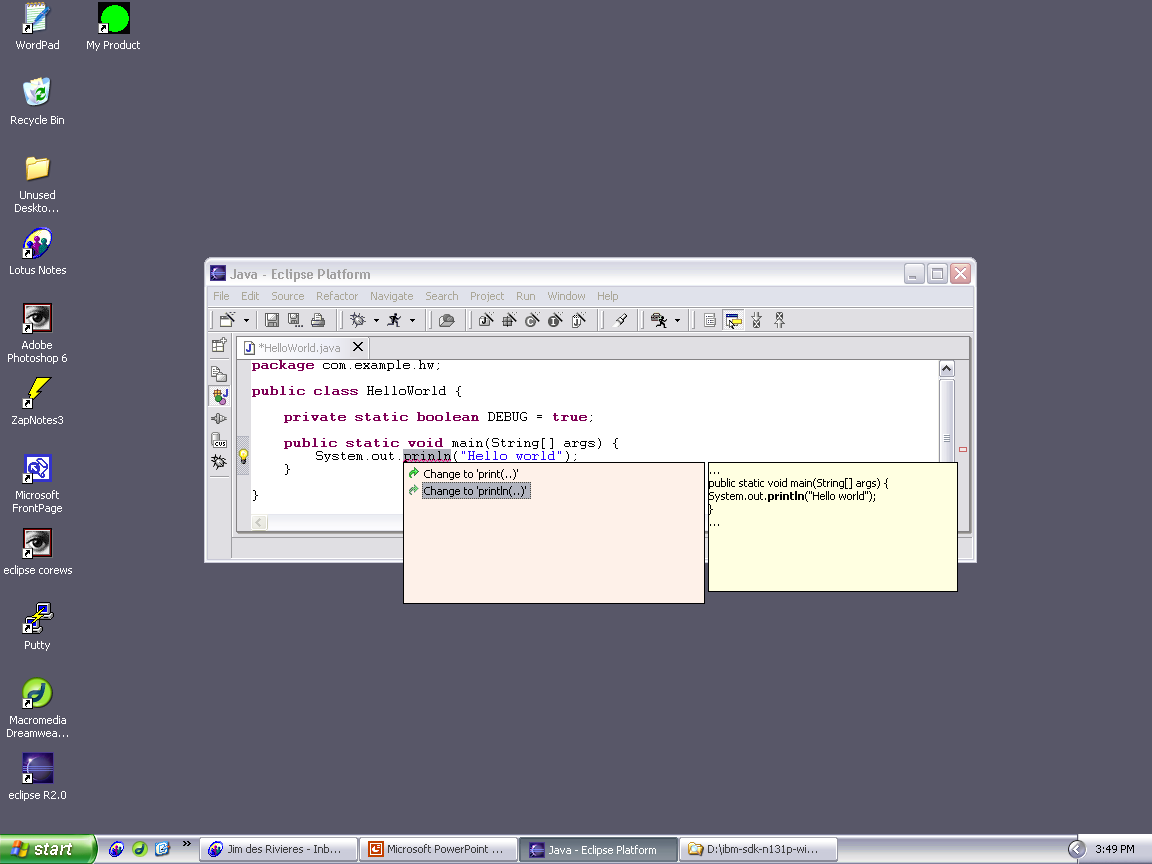
Task: Click the Open Perspective icon in sidebar
Action: 219,346
